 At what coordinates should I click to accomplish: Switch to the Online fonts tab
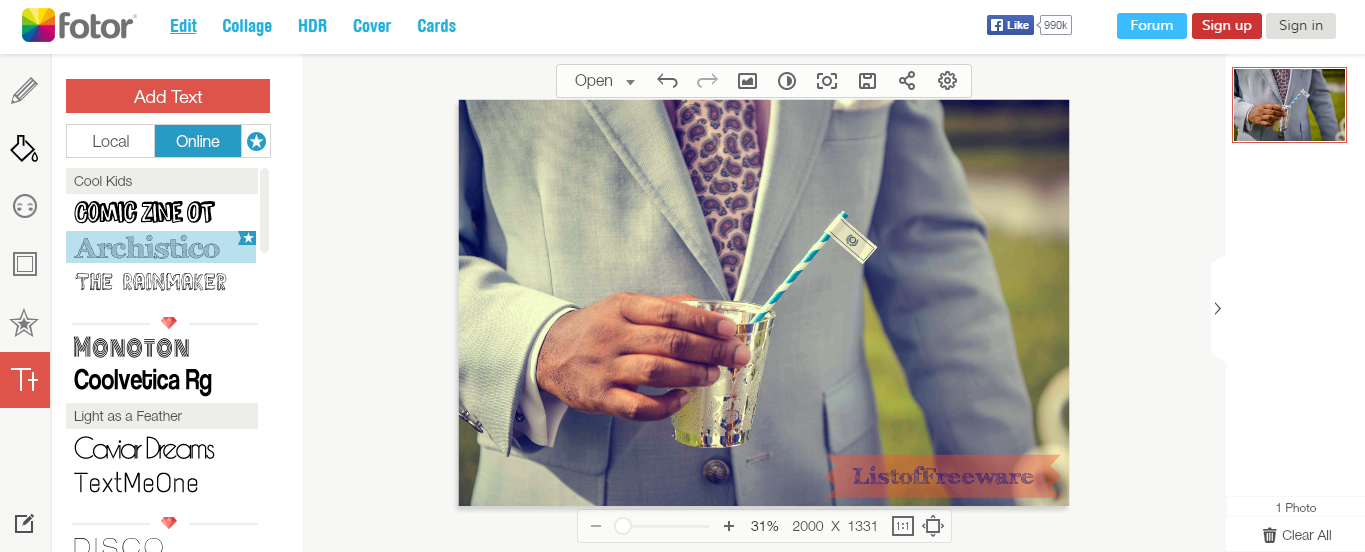click(198, 141)
